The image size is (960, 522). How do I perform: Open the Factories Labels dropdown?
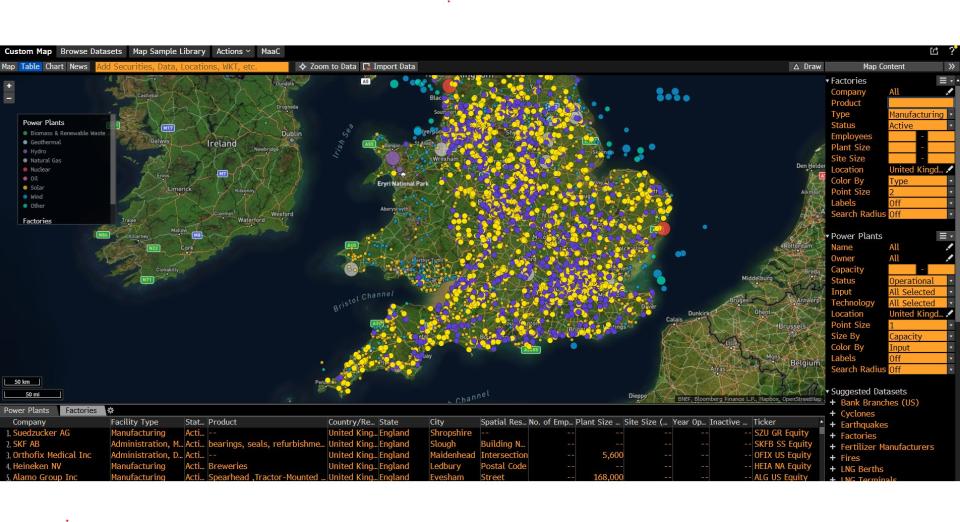921,203
